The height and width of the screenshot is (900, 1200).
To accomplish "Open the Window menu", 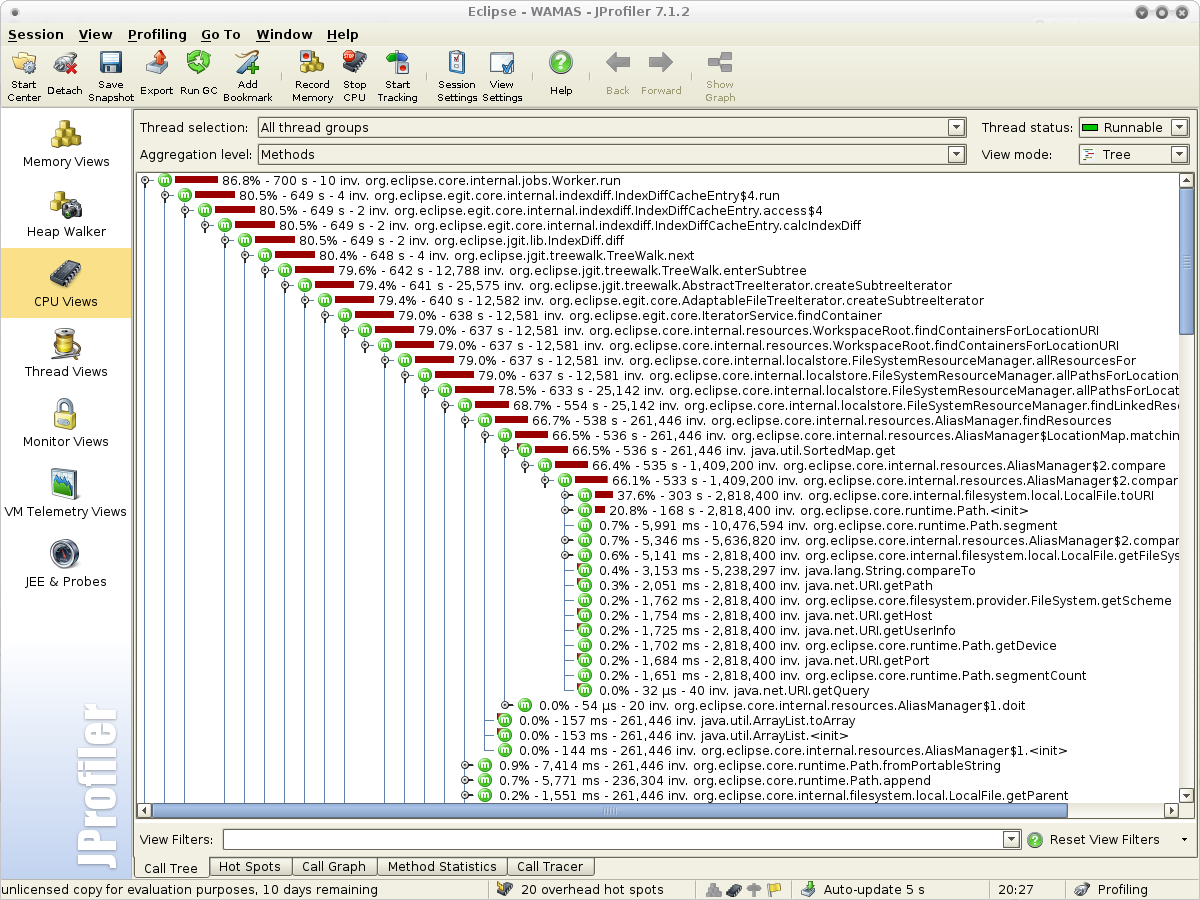I will pos(284,34).
